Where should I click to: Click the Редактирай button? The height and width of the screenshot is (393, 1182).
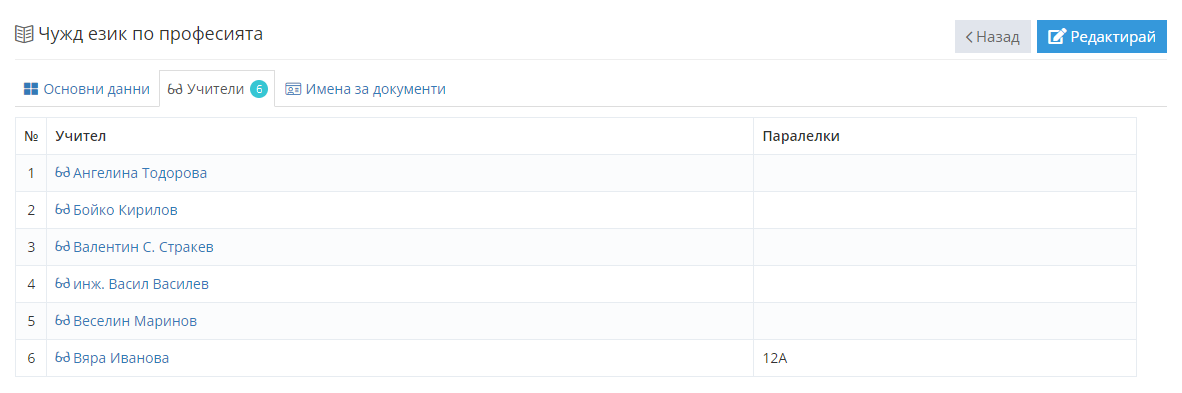[x=1101, y=36]
